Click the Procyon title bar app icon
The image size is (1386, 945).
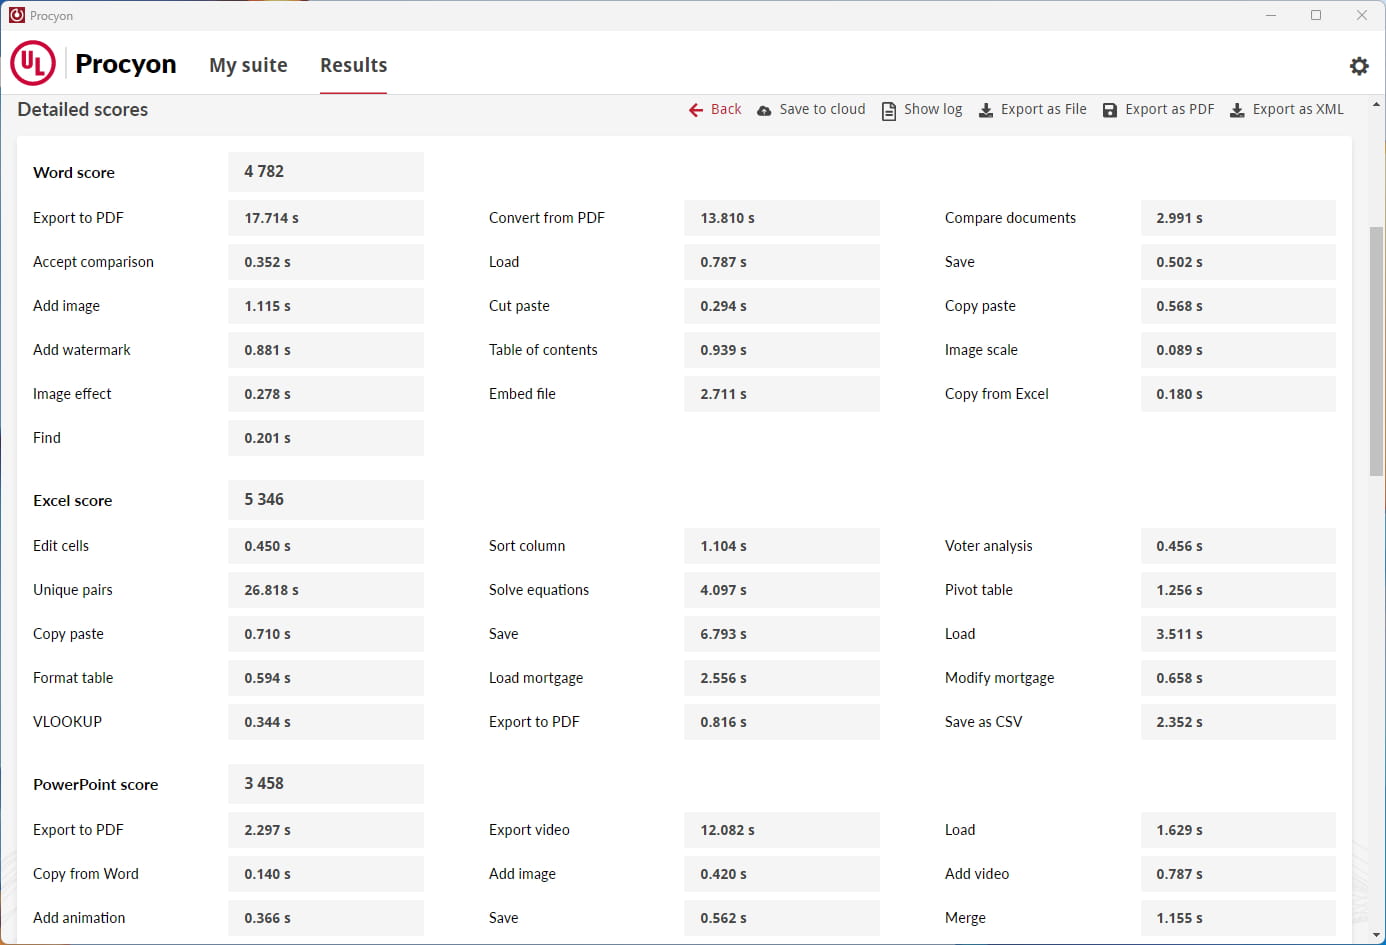(16, 15)
